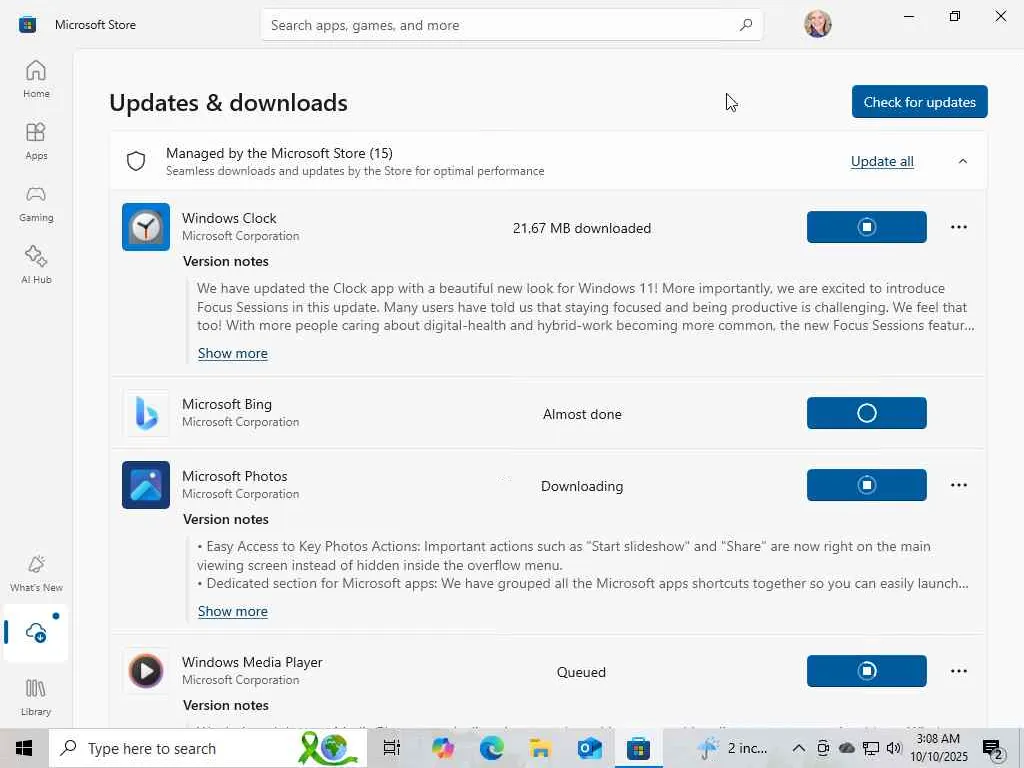1024x768 pixels.
Task: Click the Downloading status for Microsoft Photos
Action: pos(582,486)
